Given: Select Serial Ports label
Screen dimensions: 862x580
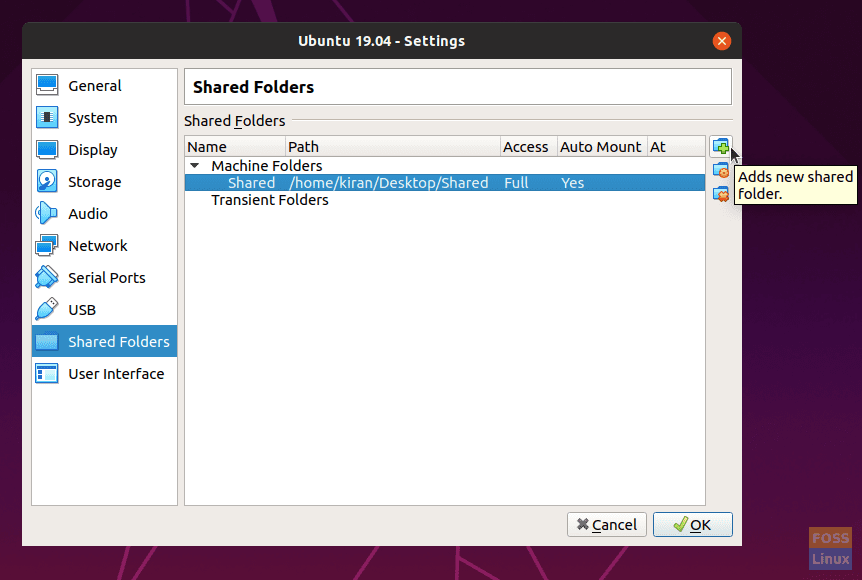Looking at the screenshot, I should [x=107, y=278].
